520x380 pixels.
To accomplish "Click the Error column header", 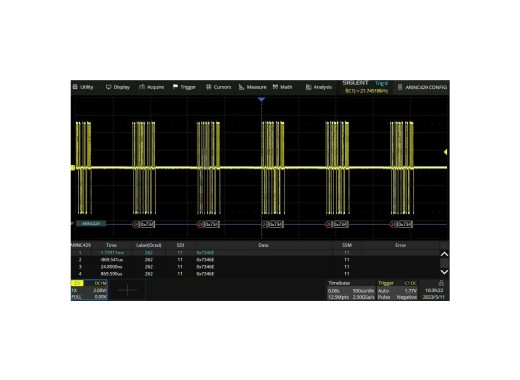I will coord(400,245).
